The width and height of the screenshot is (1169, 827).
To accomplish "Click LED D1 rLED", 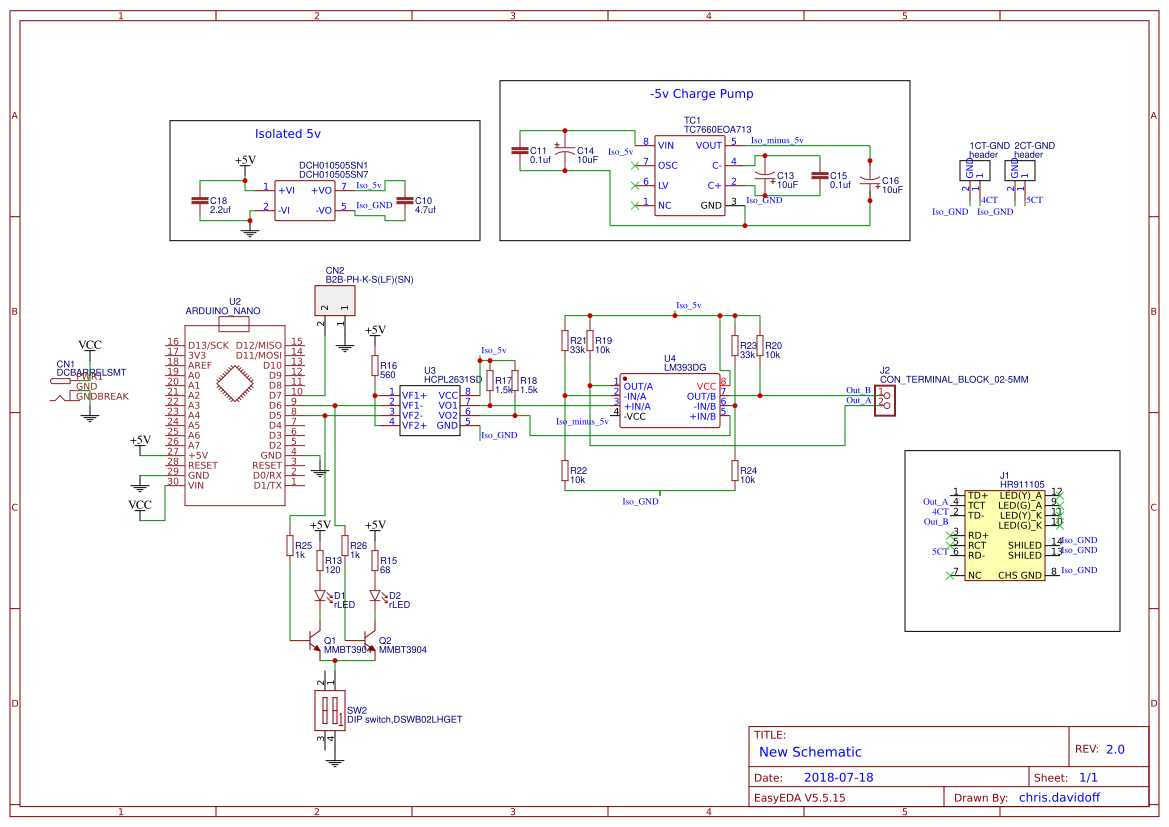I will [x=322, y=595].
